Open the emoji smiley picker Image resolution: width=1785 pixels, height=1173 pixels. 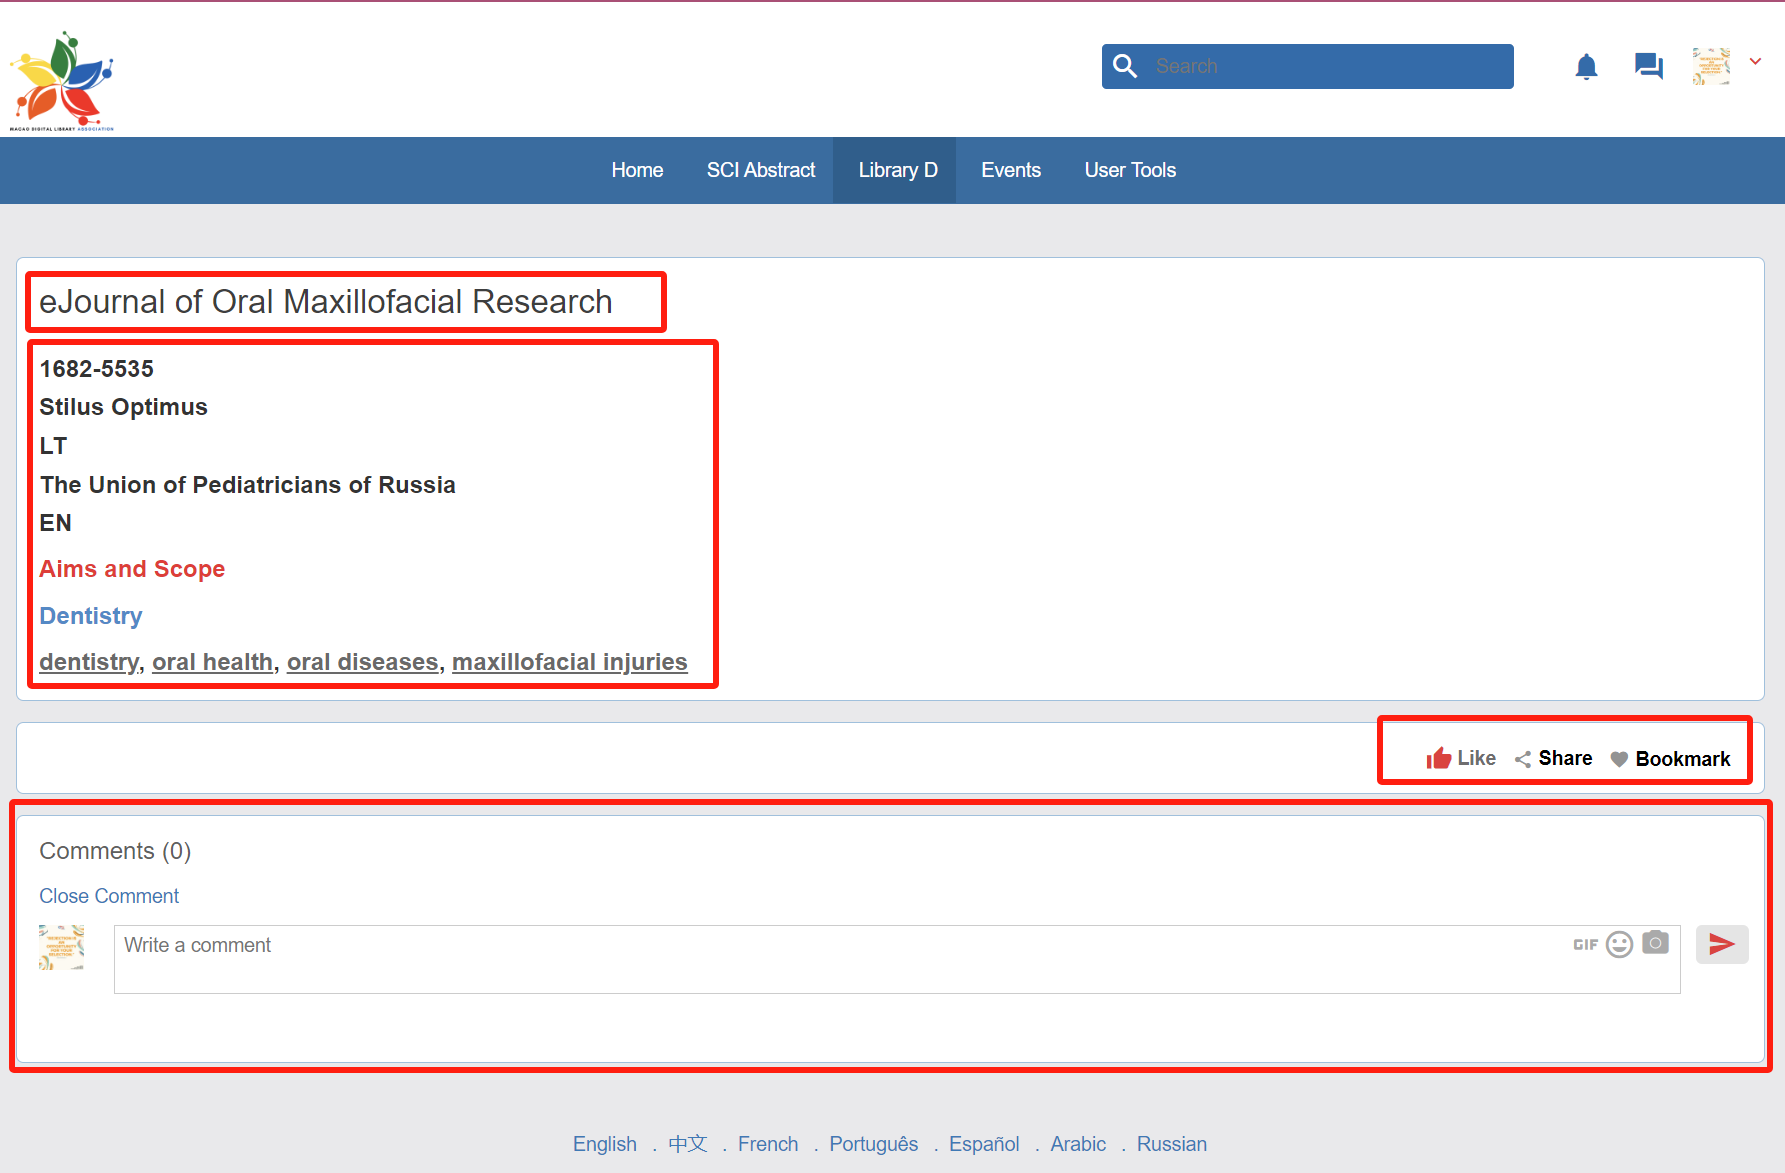point(1619,944)
